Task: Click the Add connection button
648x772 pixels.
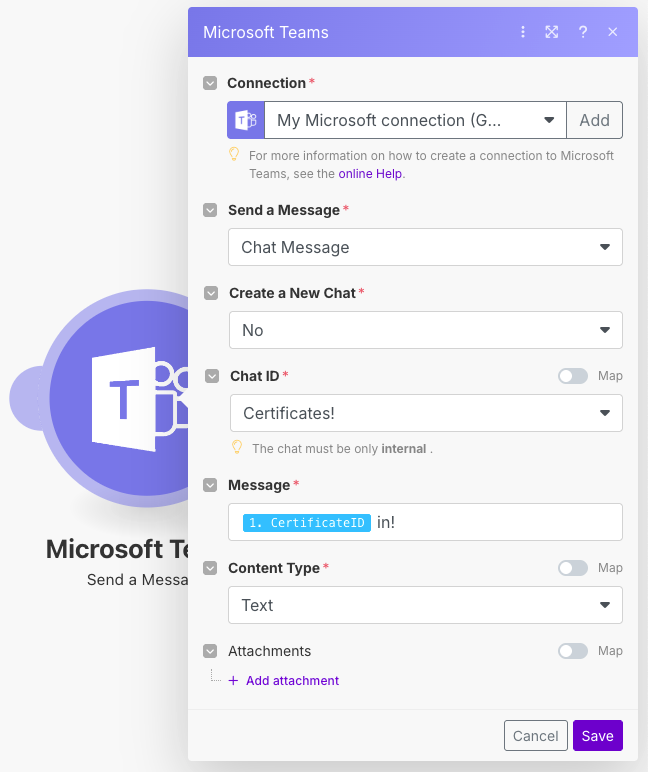Action: (x=594, y=120)
